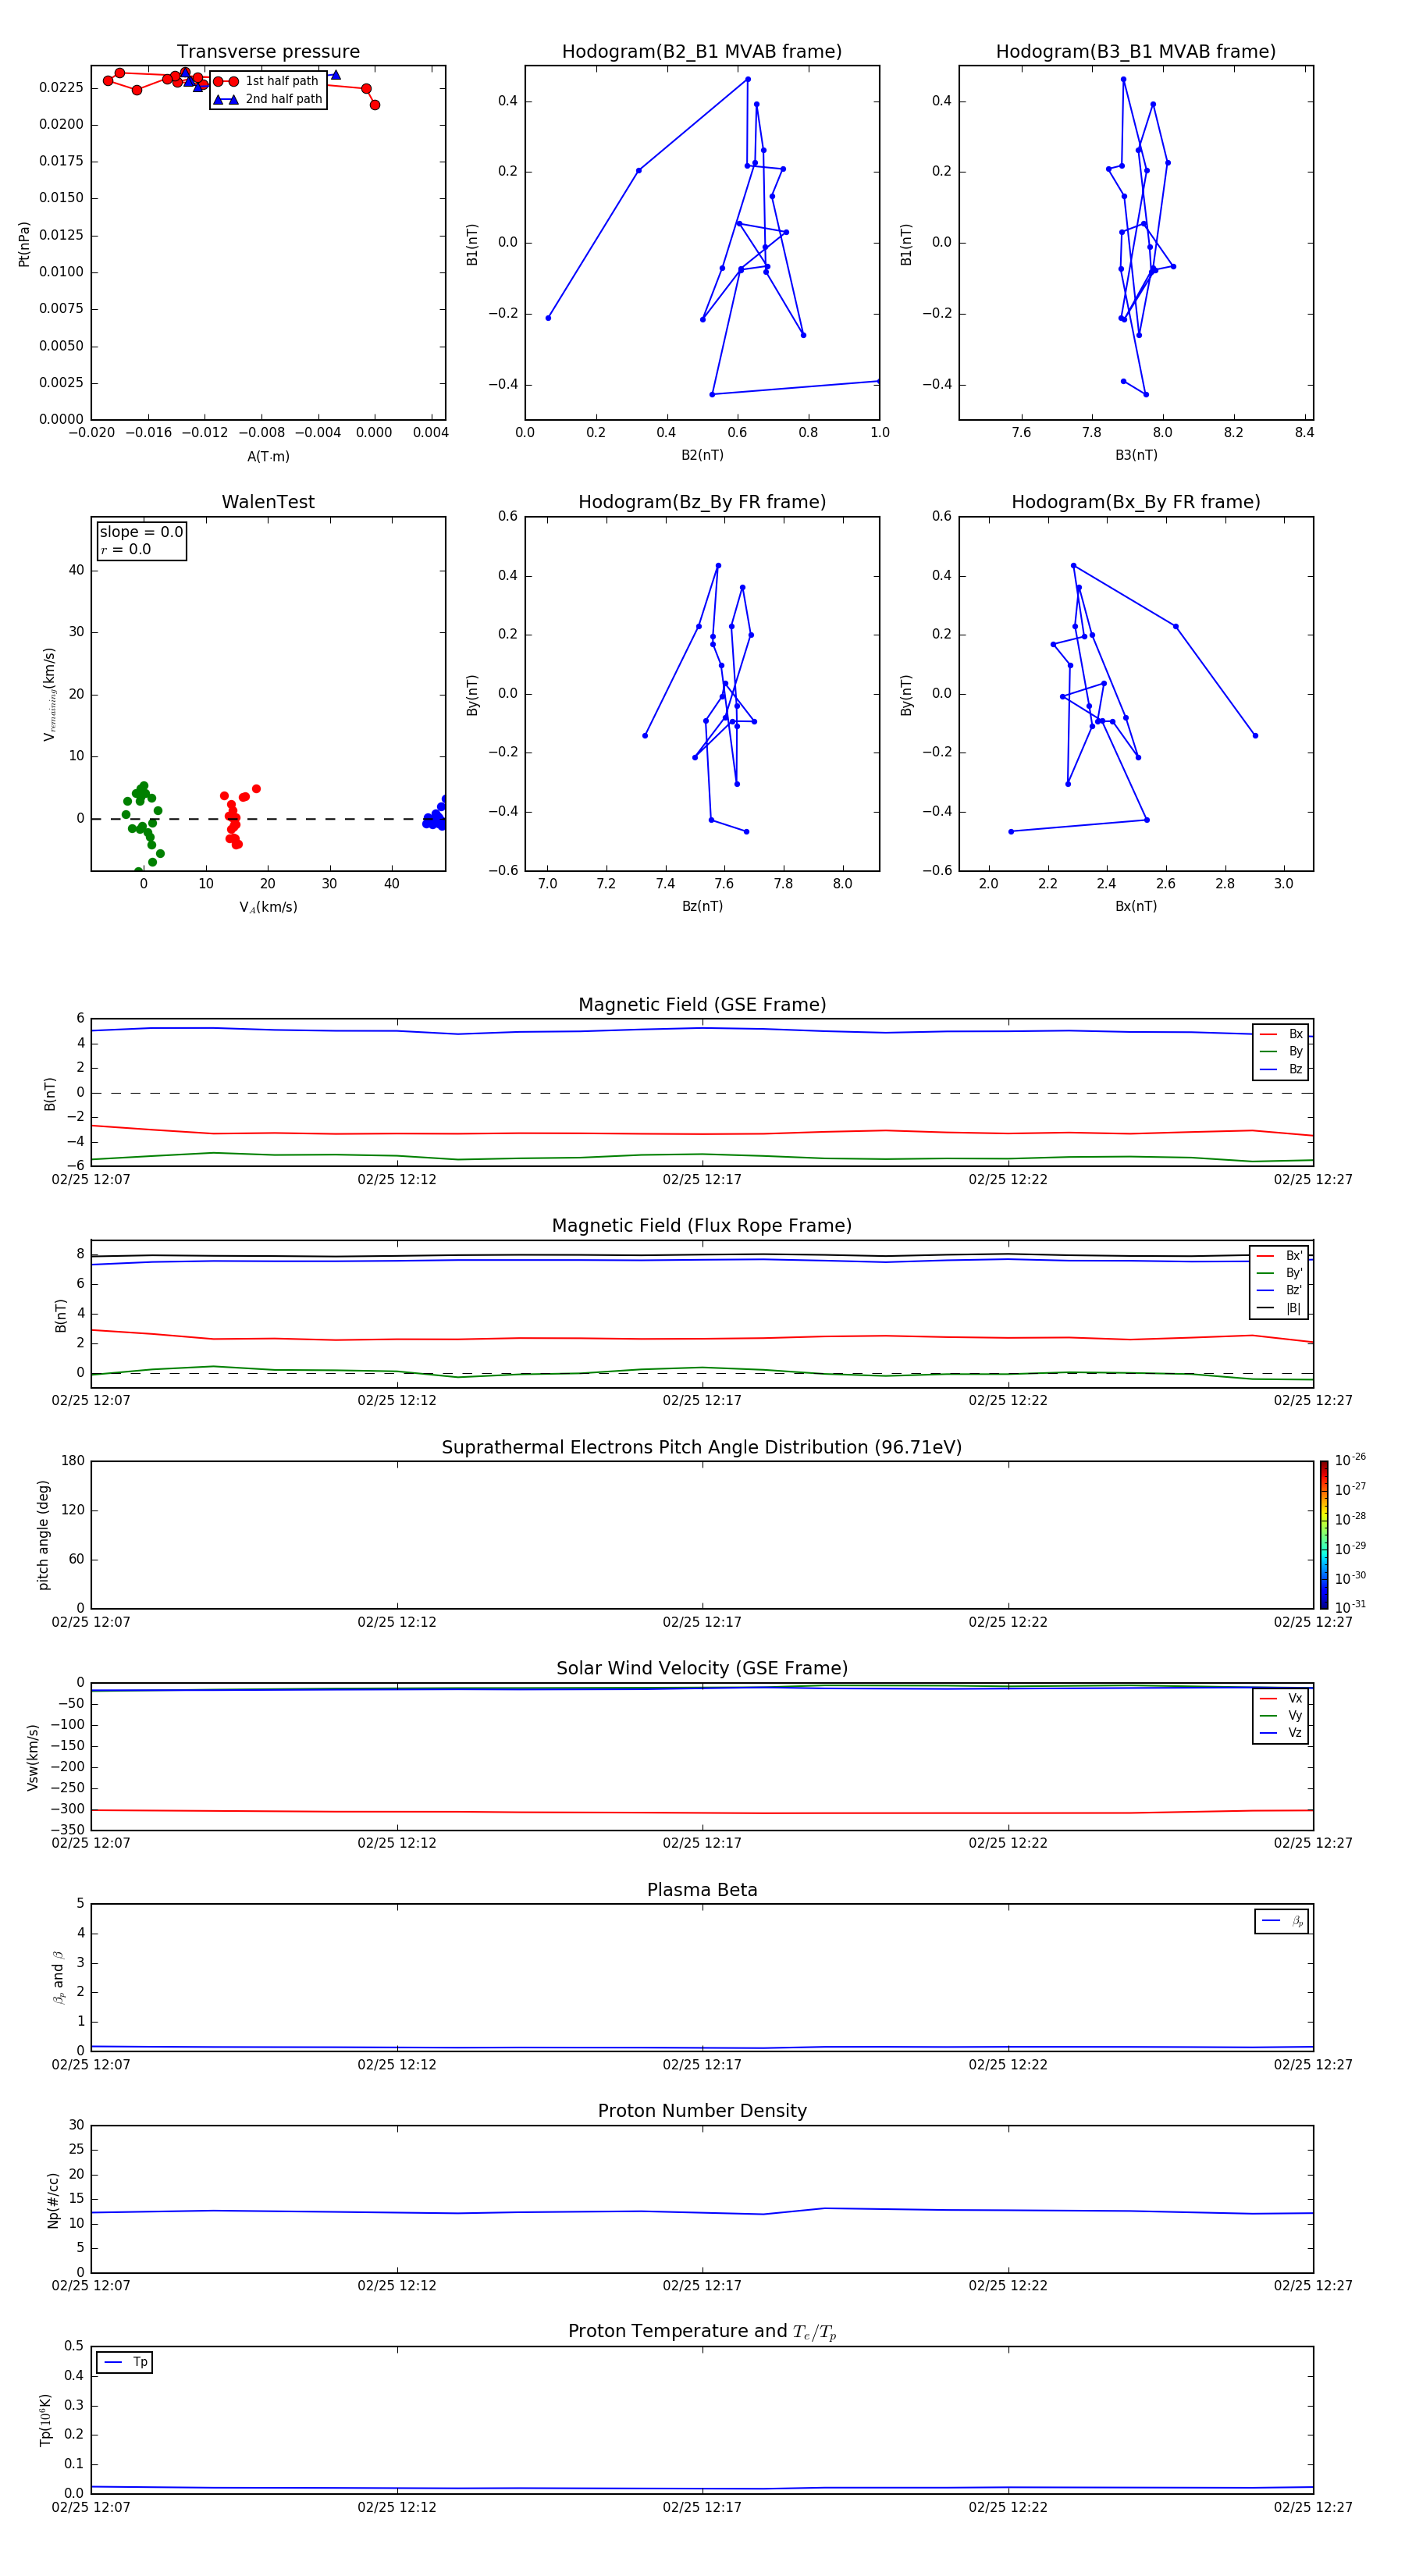This screenshot has width=1405, height=2576.
Task: Select the 'Hodogram(Bx_By FR frame)' title
Action: [1136, 502]
